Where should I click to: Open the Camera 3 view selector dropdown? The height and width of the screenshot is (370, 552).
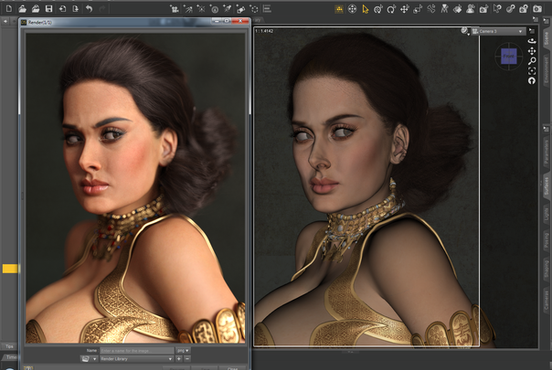coord(498,31)
